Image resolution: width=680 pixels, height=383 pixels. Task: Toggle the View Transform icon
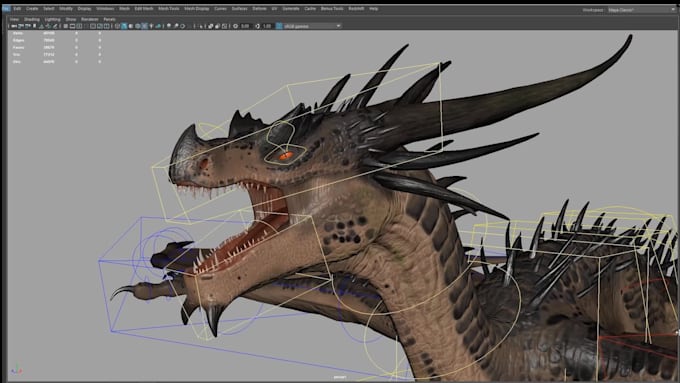tap(279, 26)
